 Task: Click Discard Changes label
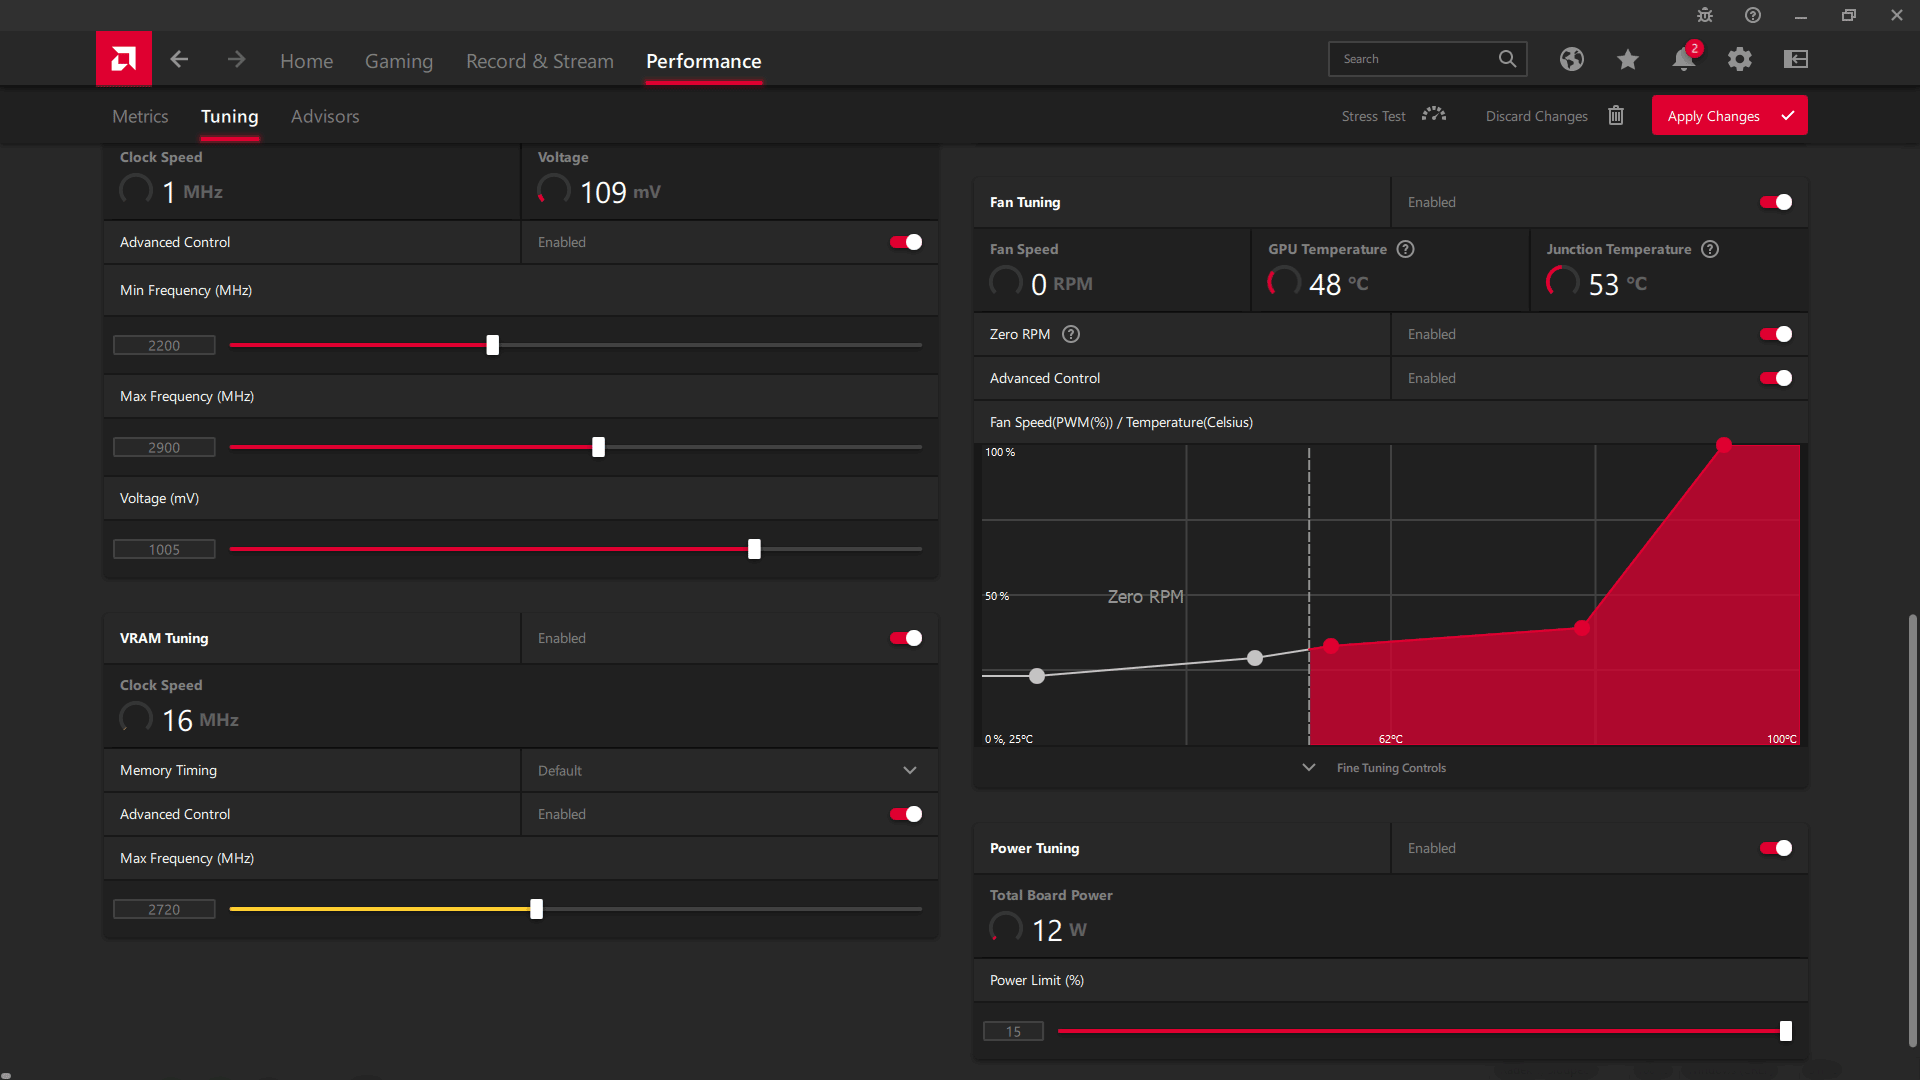pos(1536,116)
